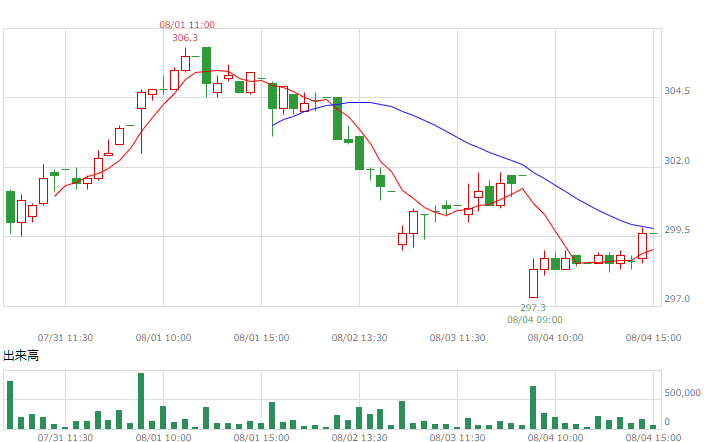Click price chart's 08/01 10:00 time label
705x442 pixels.
point(163,338)
